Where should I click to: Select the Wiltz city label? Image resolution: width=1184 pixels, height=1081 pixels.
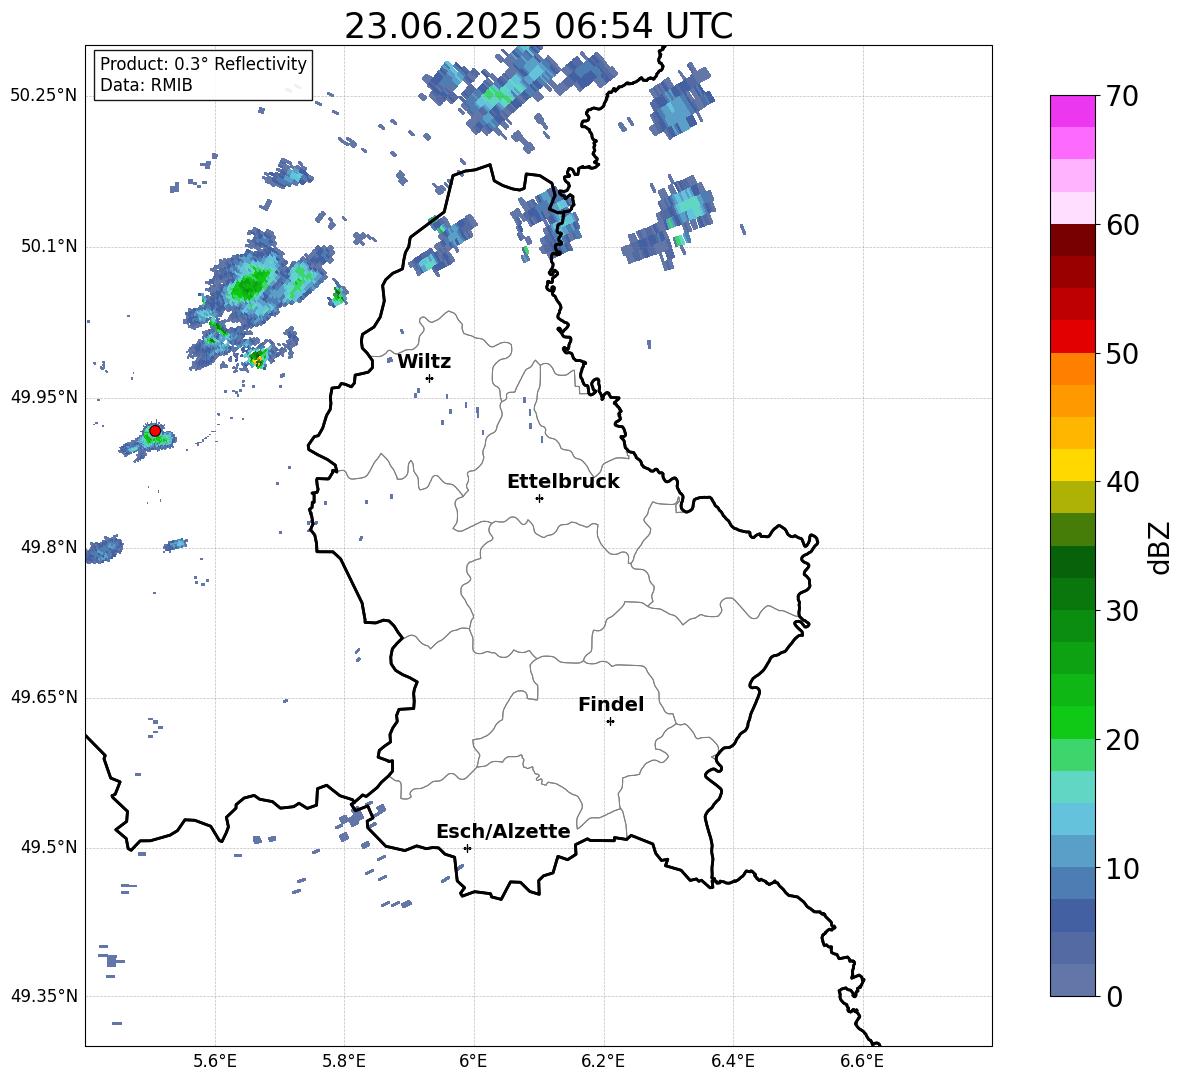tap(424, 362)
